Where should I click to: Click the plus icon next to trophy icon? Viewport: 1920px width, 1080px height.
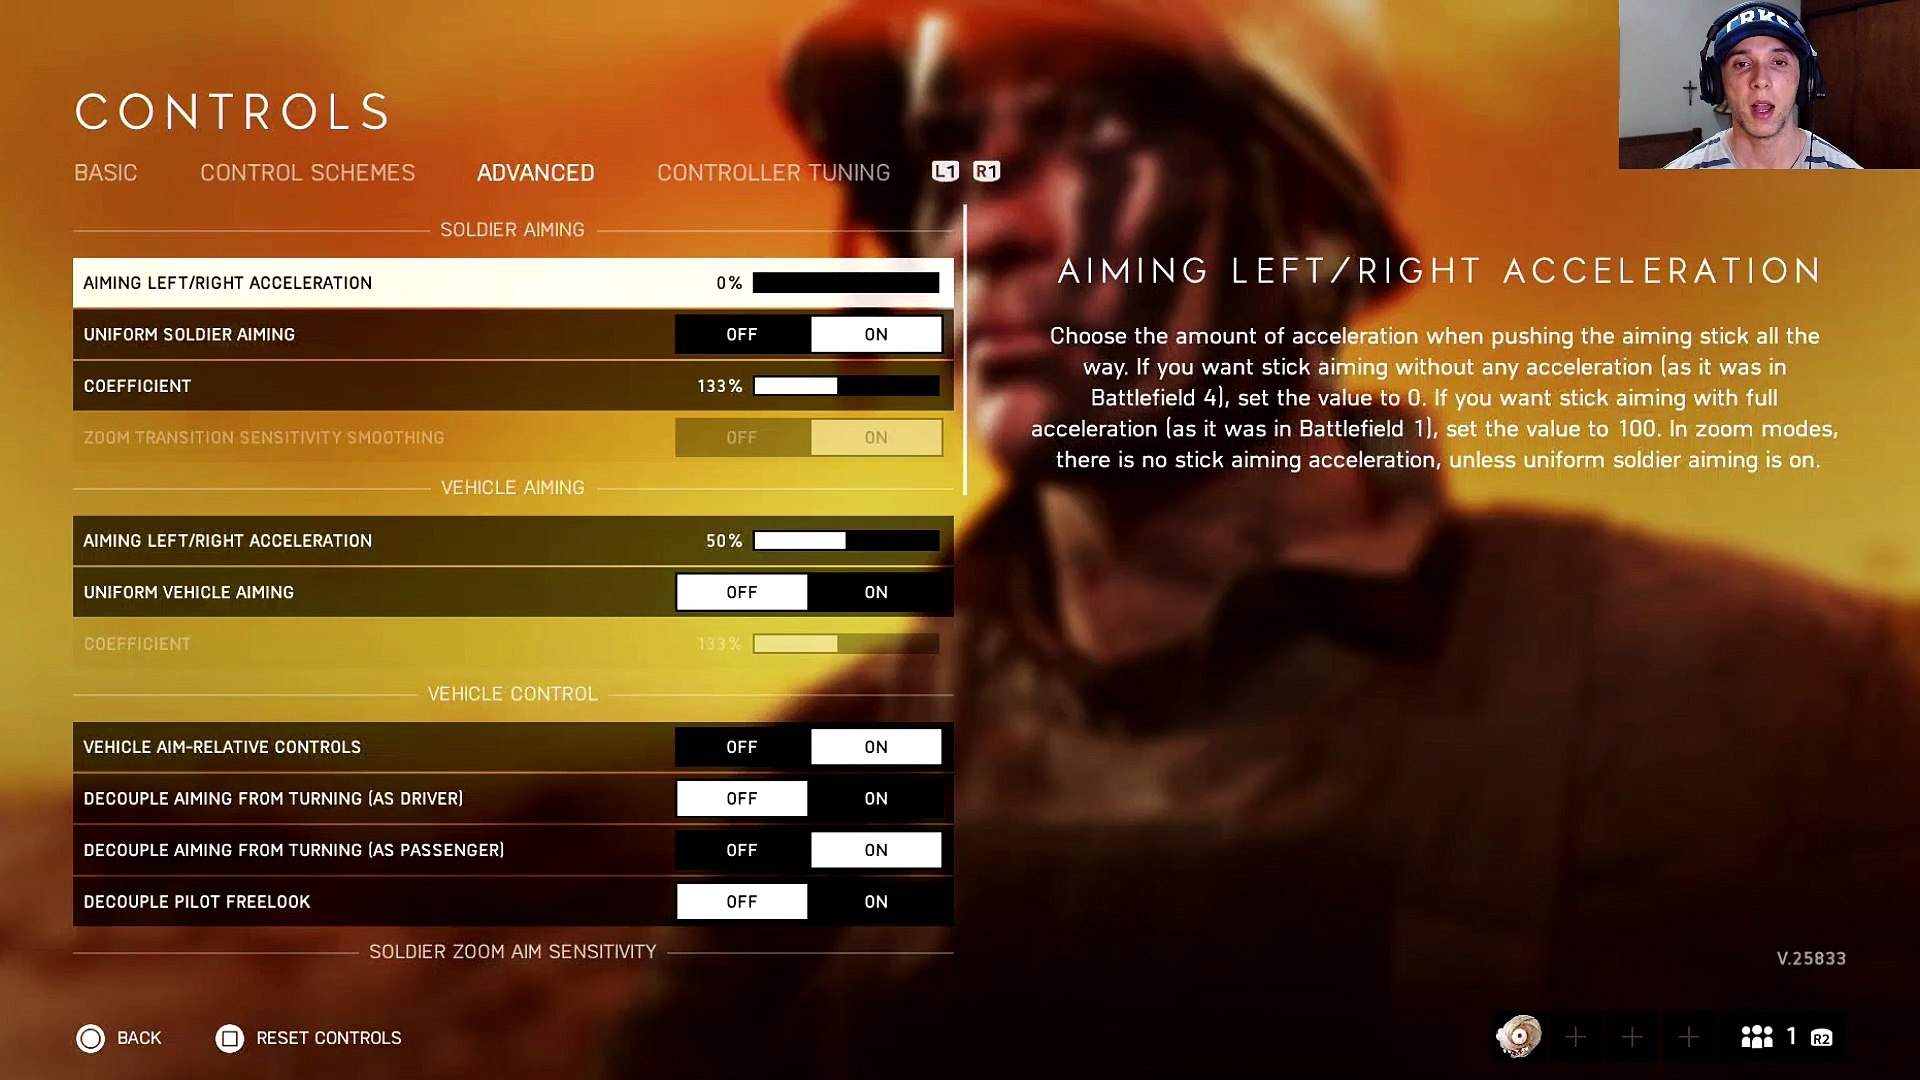(x=1576, y=1038)
